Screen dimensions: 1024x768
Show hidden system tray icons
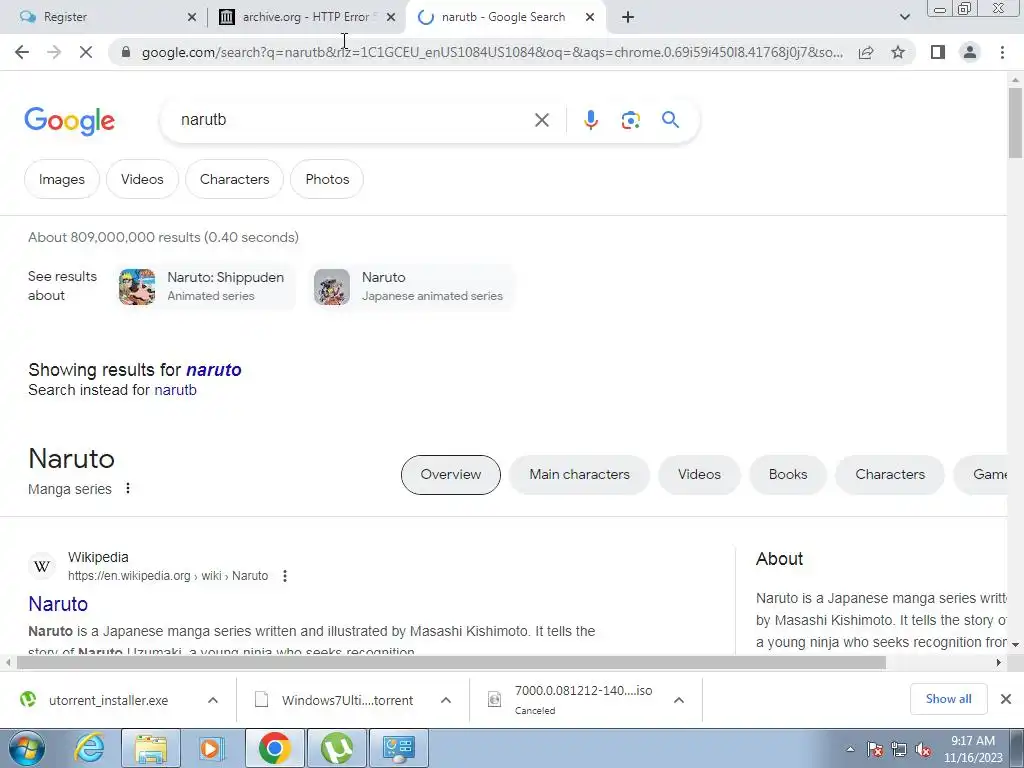(850, 750)
